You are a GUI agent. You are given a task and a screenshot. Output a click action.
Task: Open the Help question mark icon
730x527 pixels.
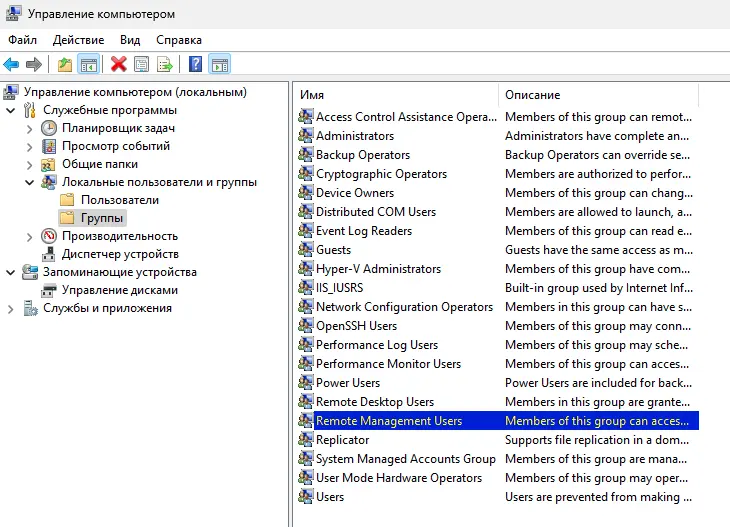196,64
